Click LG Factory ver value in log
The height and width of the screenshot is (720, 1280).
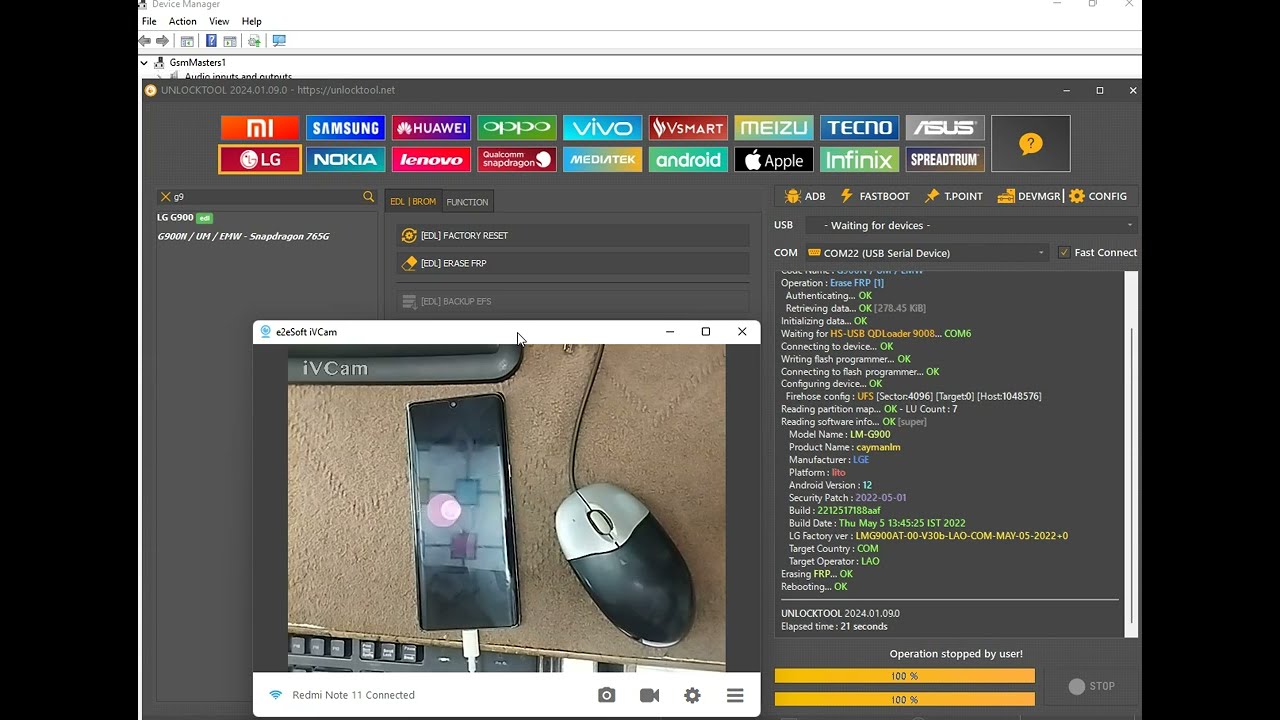961,536
